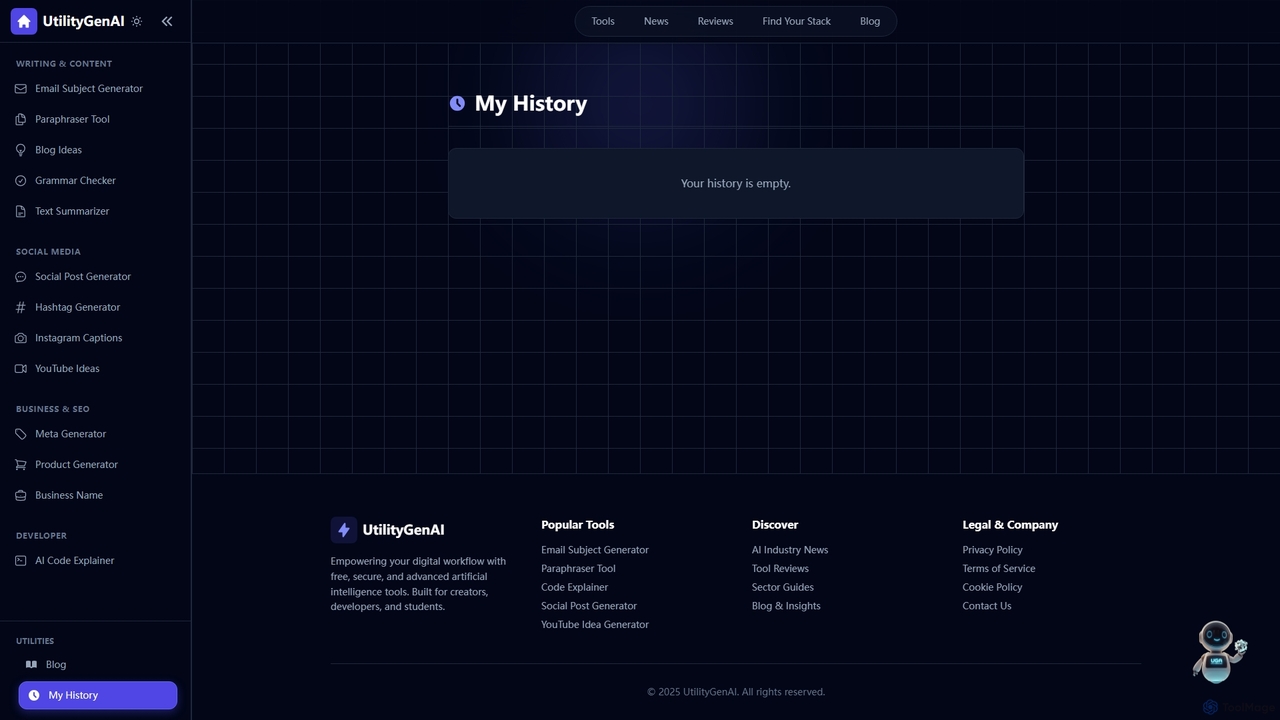The height and width of the screenshot is (720, 1280).
Task: Collapse the sidebar with double-chevron icon
Action: pos(167,21)
